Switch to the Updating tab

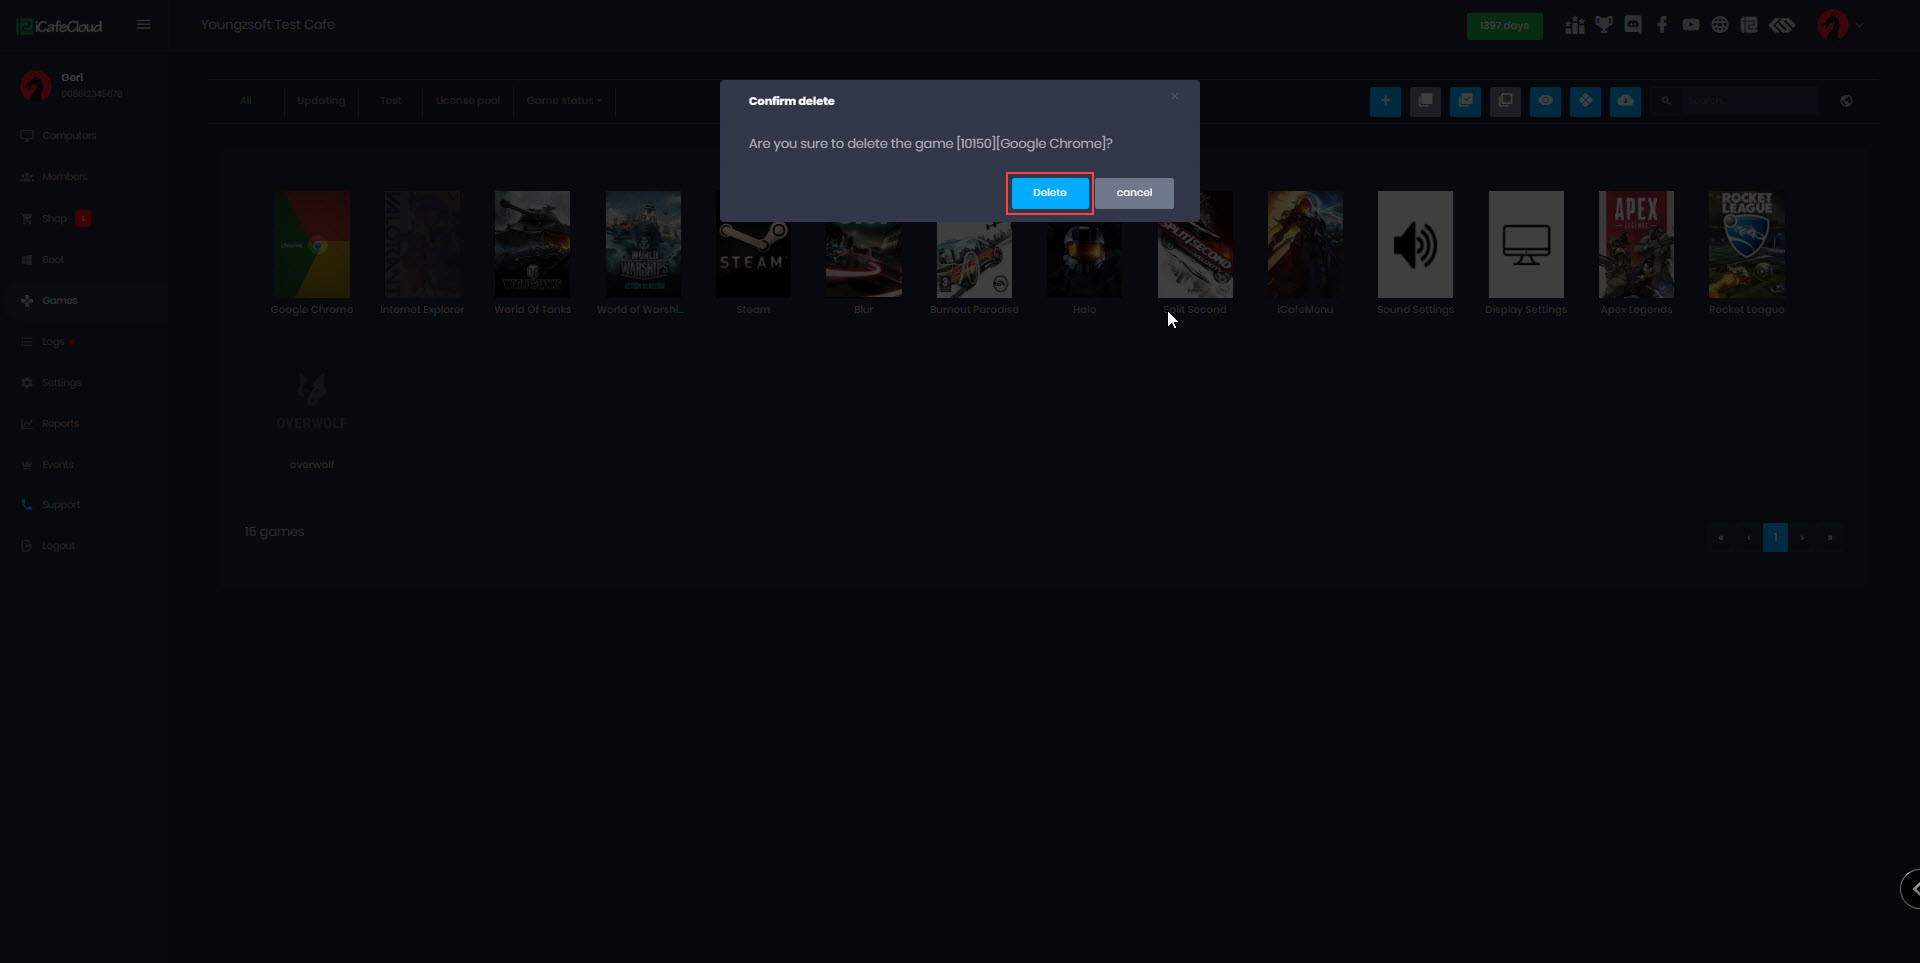pyautogui.click(x=321, y=101)
